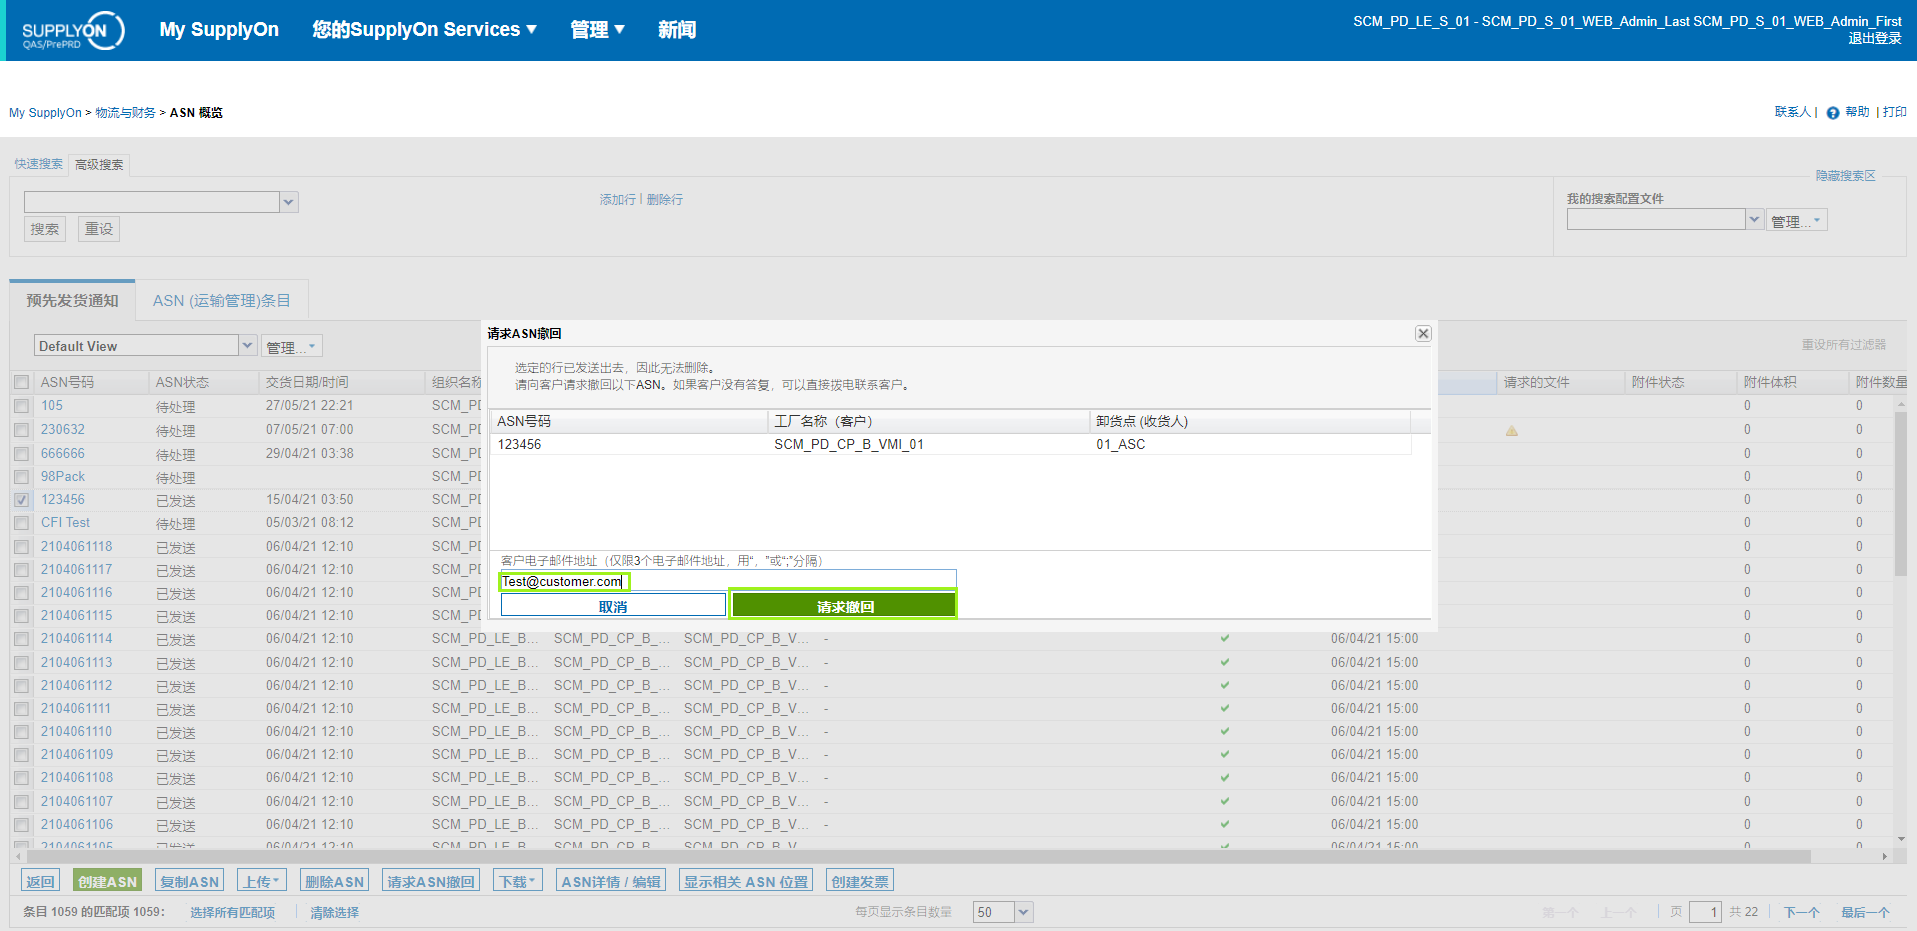
Task: Expand the Default View dropdown
Action: coord(247,345)
